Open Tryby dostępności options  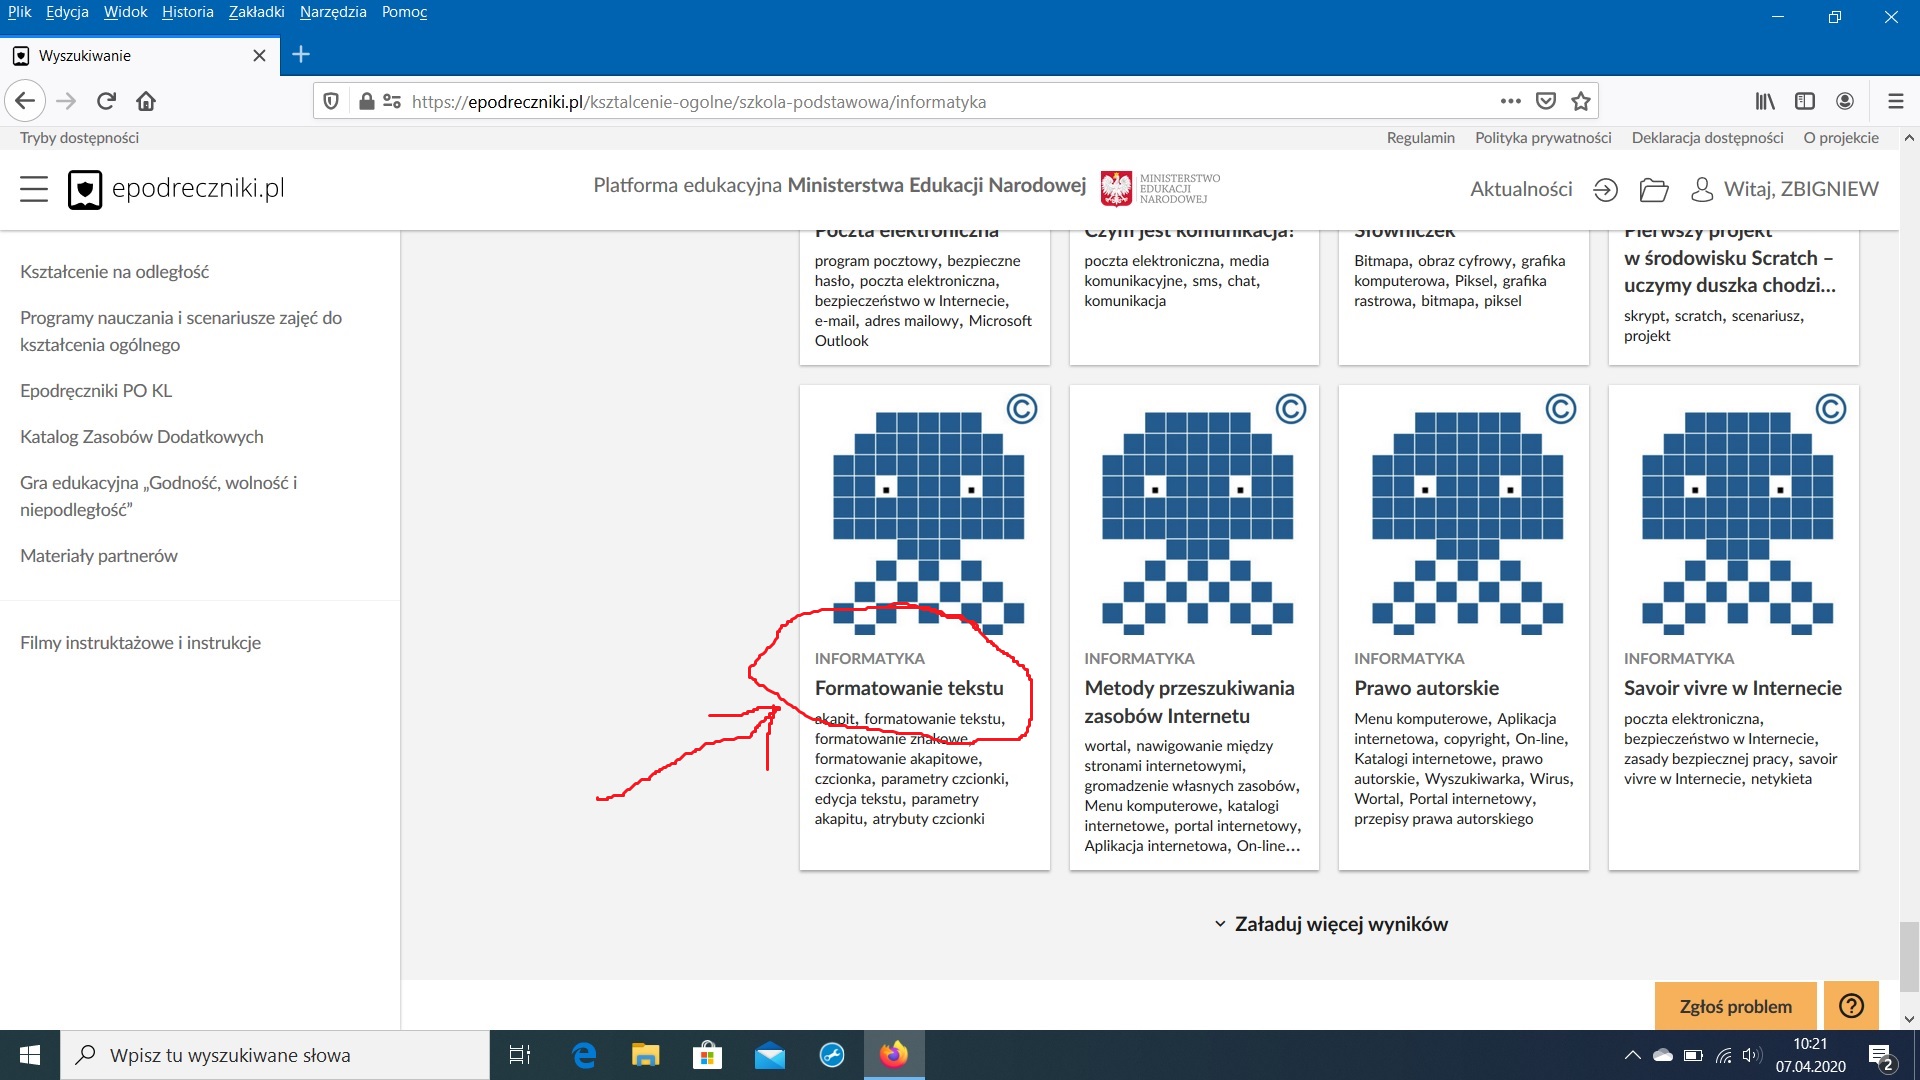click(79, 138)
